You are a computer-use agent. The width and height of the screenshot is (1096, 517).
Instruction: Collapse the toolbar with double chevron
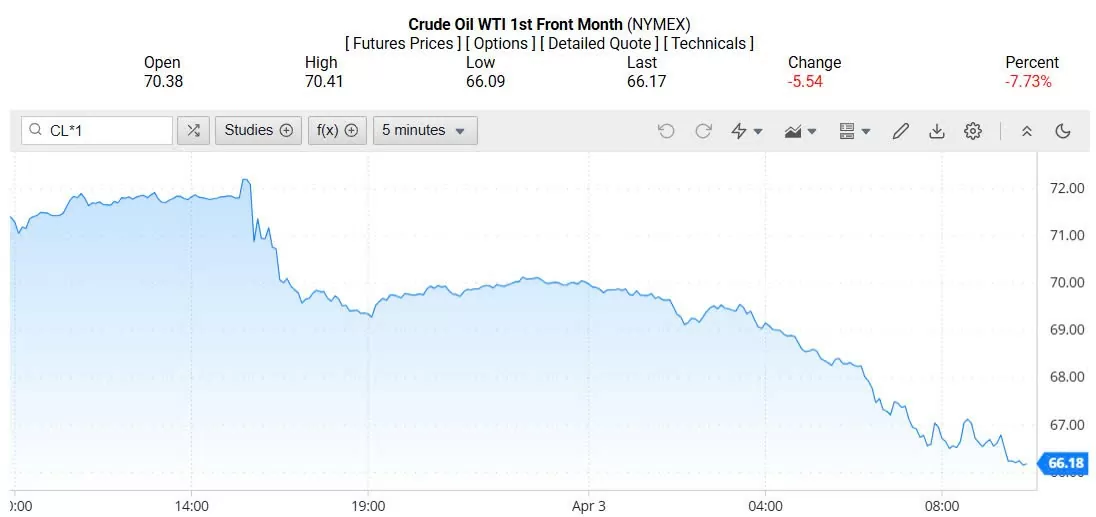pos(1026,131)
